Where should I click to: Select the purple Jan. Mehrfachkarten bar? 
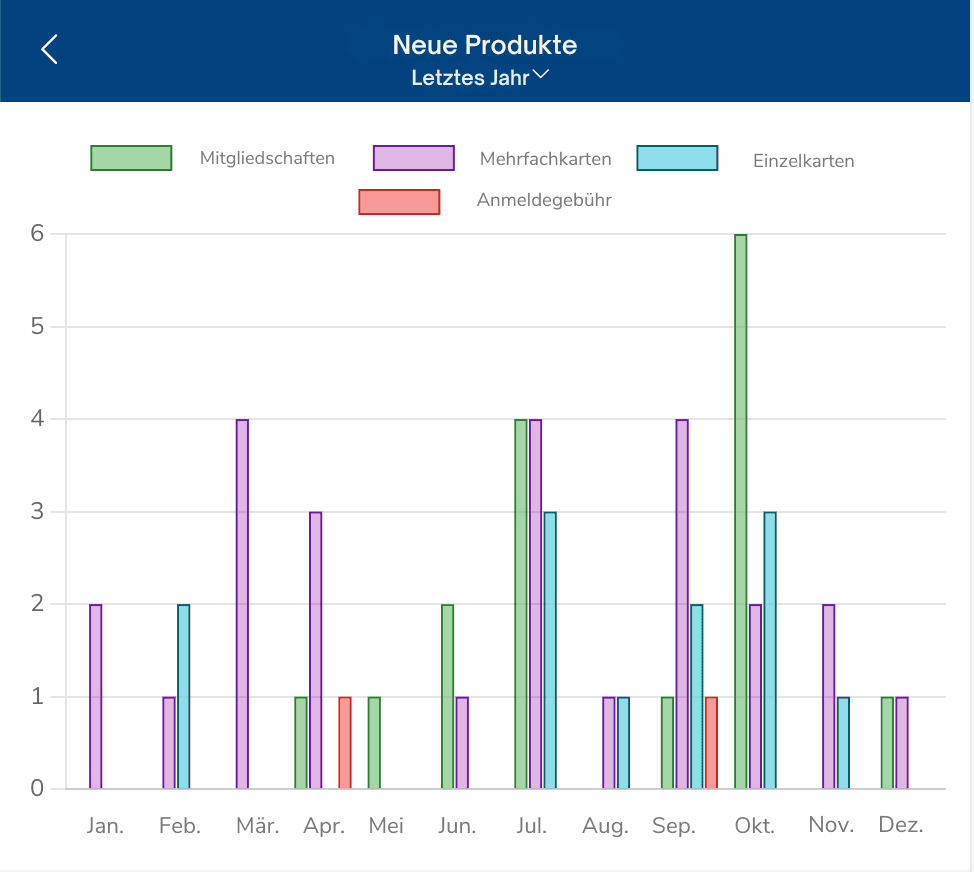(96, 696)
